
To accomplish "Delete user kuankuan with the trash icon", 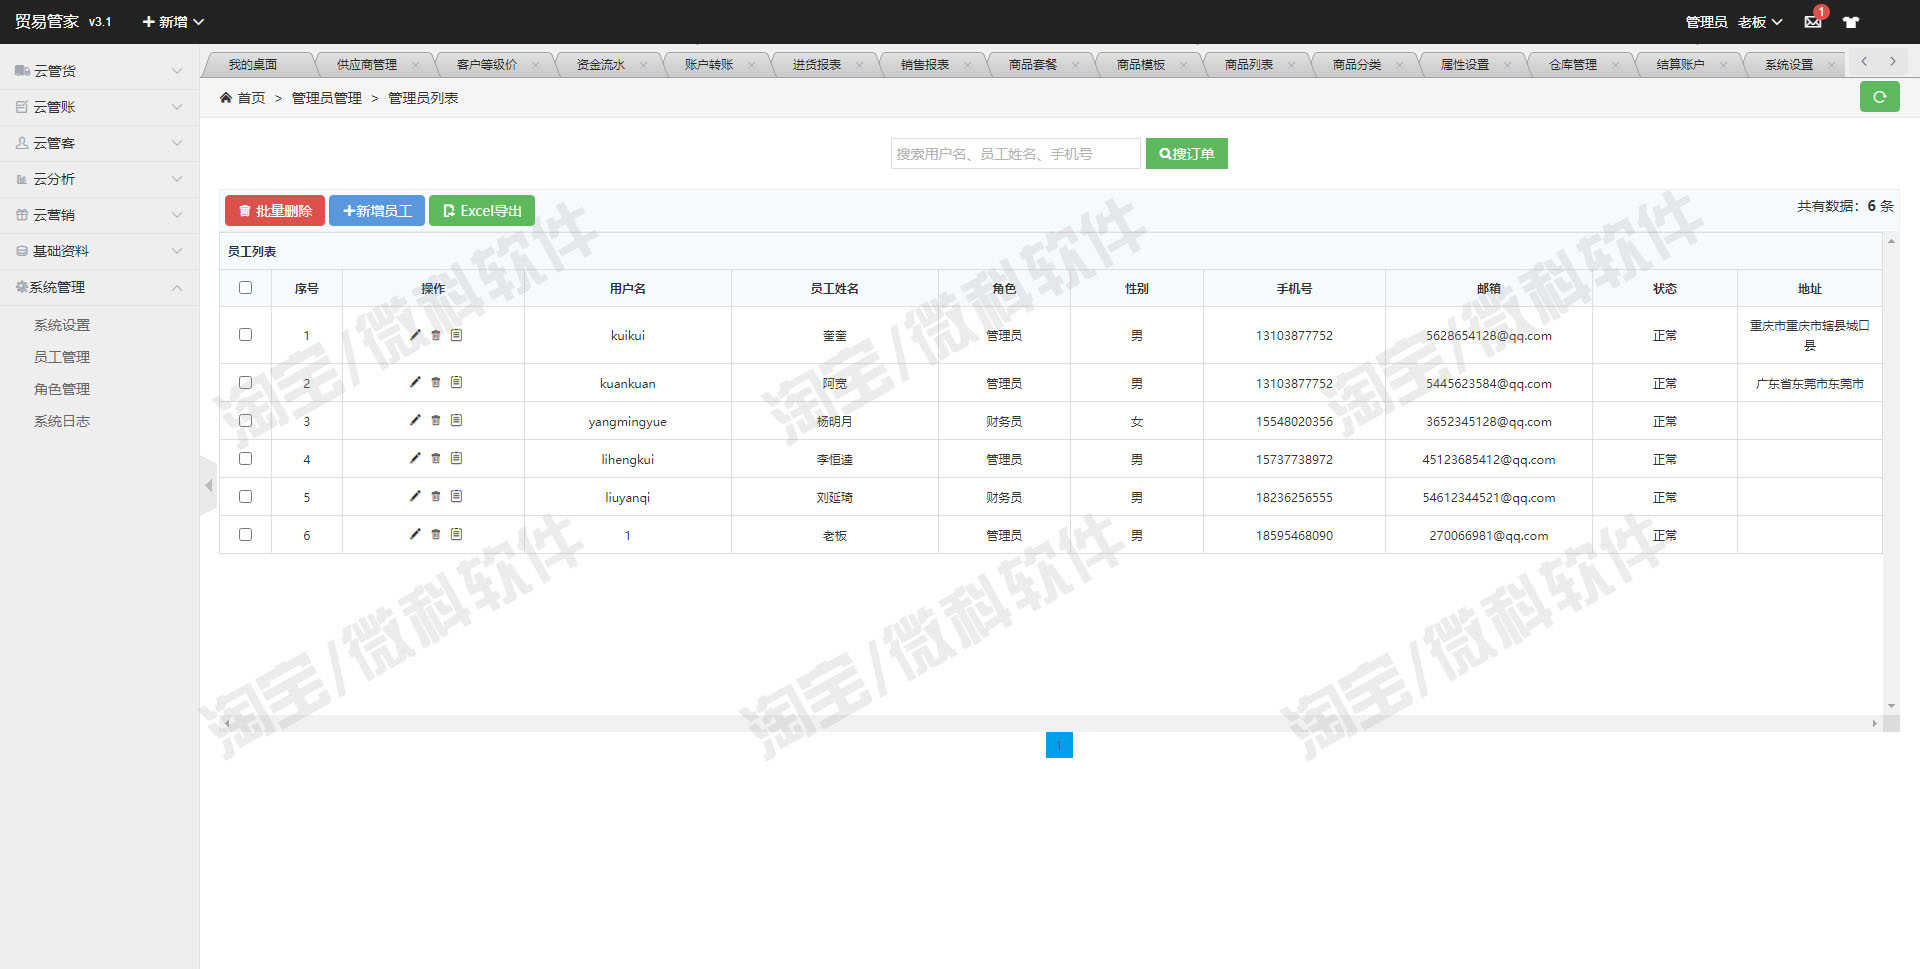I will click(436, 382).
